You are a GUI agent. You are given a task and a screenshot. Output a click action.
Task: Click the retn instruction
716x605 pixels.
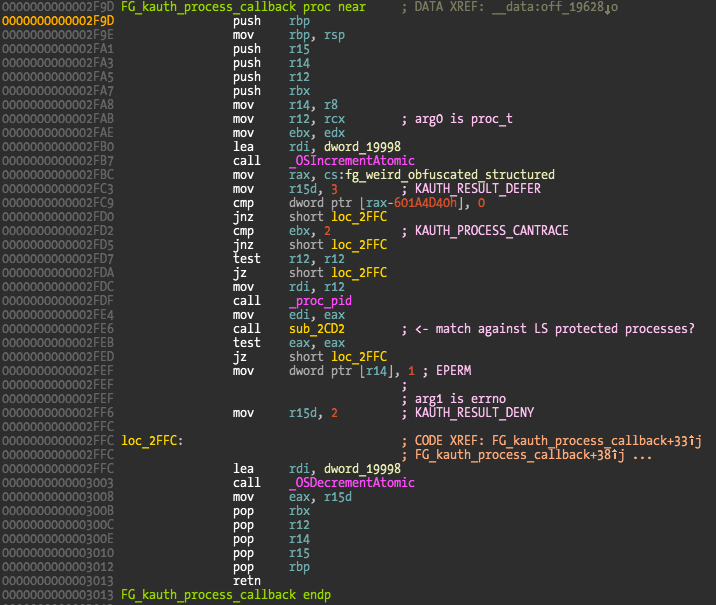[x=247, y=580]
